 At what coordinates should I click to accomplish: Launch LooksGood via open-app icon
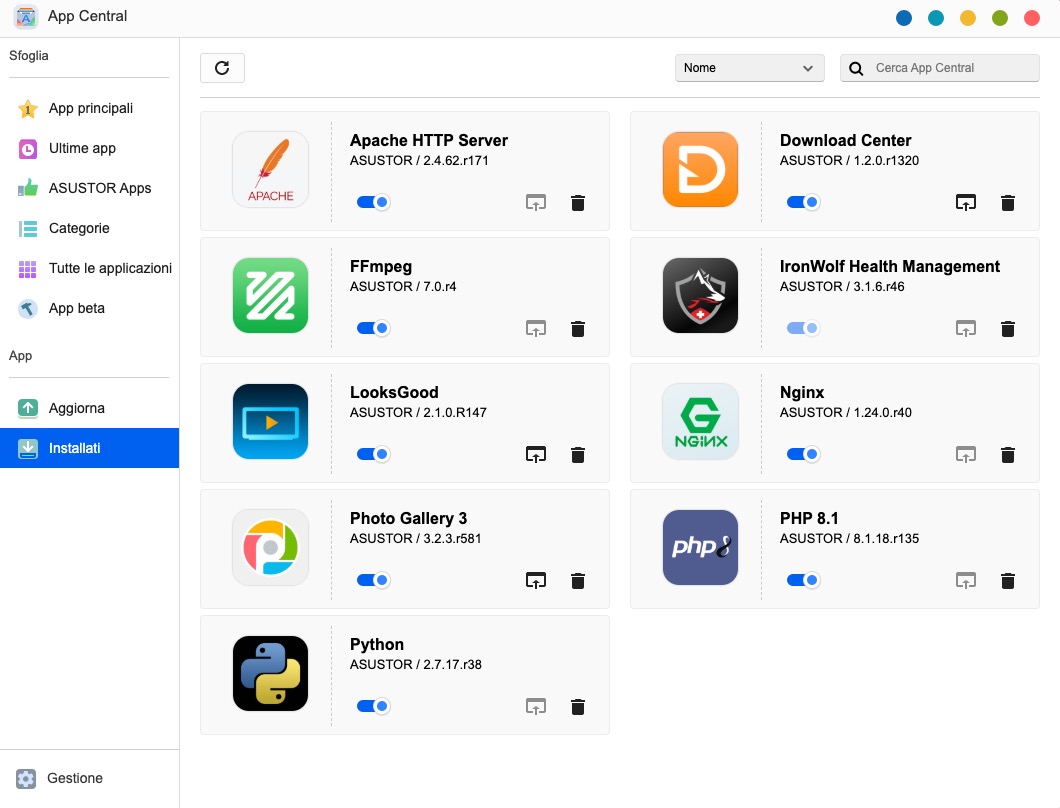[536, 454]
